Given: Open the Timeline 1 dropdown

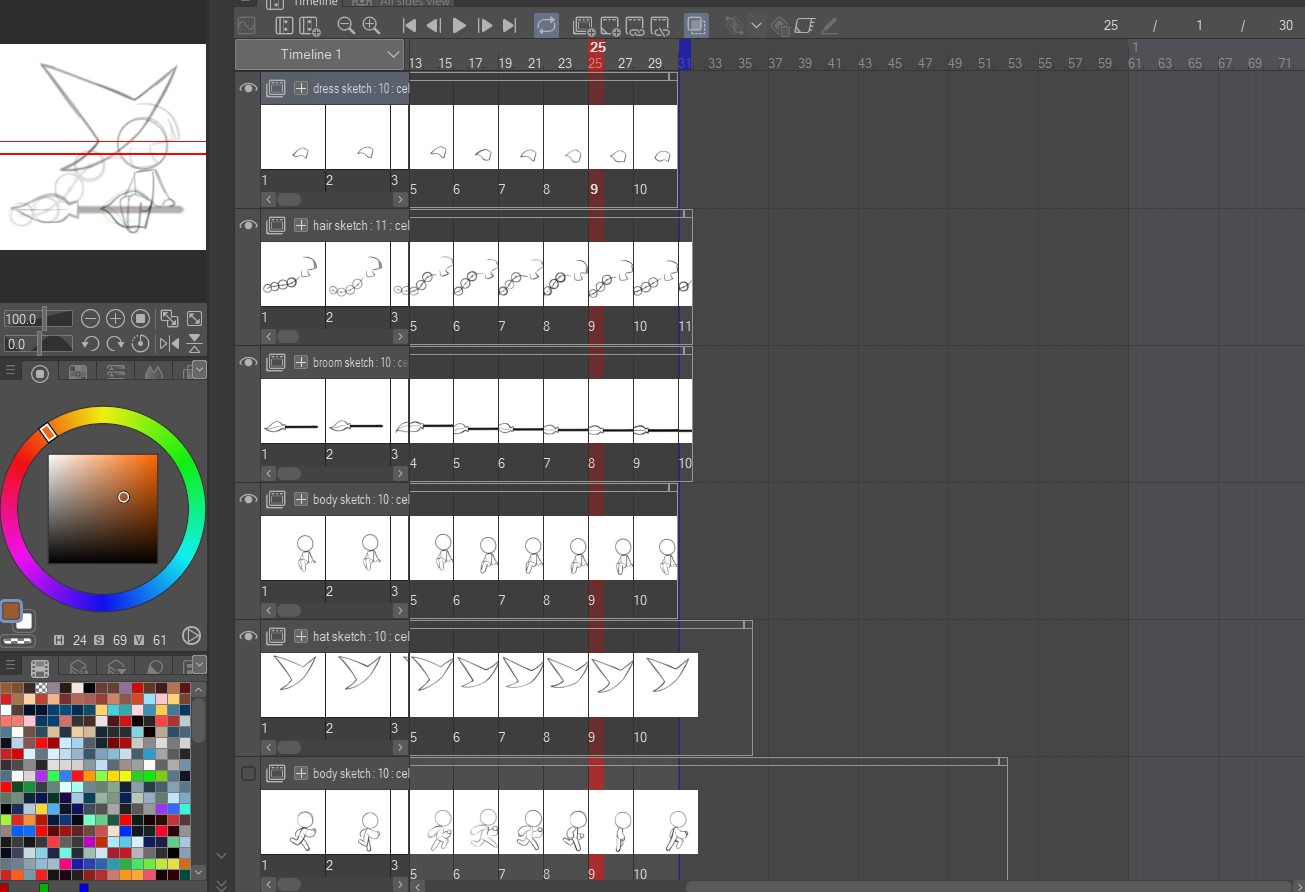Looking at the screenshot, I should 390,55.
